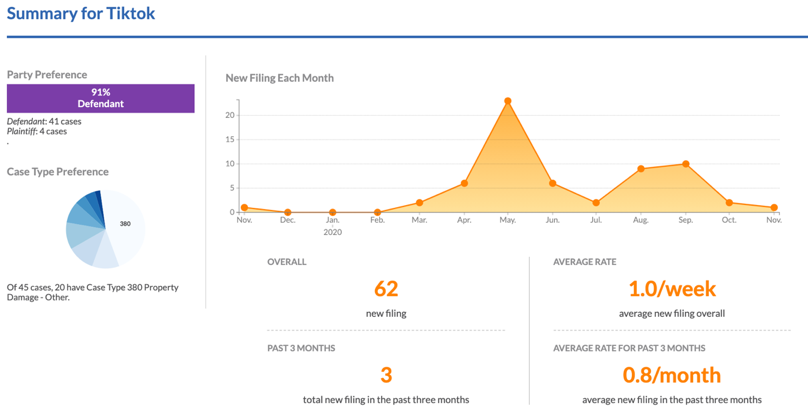This screenshot has width=808, height=418.
Task: Click the Party Preference label
Action: tap(47, 75)
